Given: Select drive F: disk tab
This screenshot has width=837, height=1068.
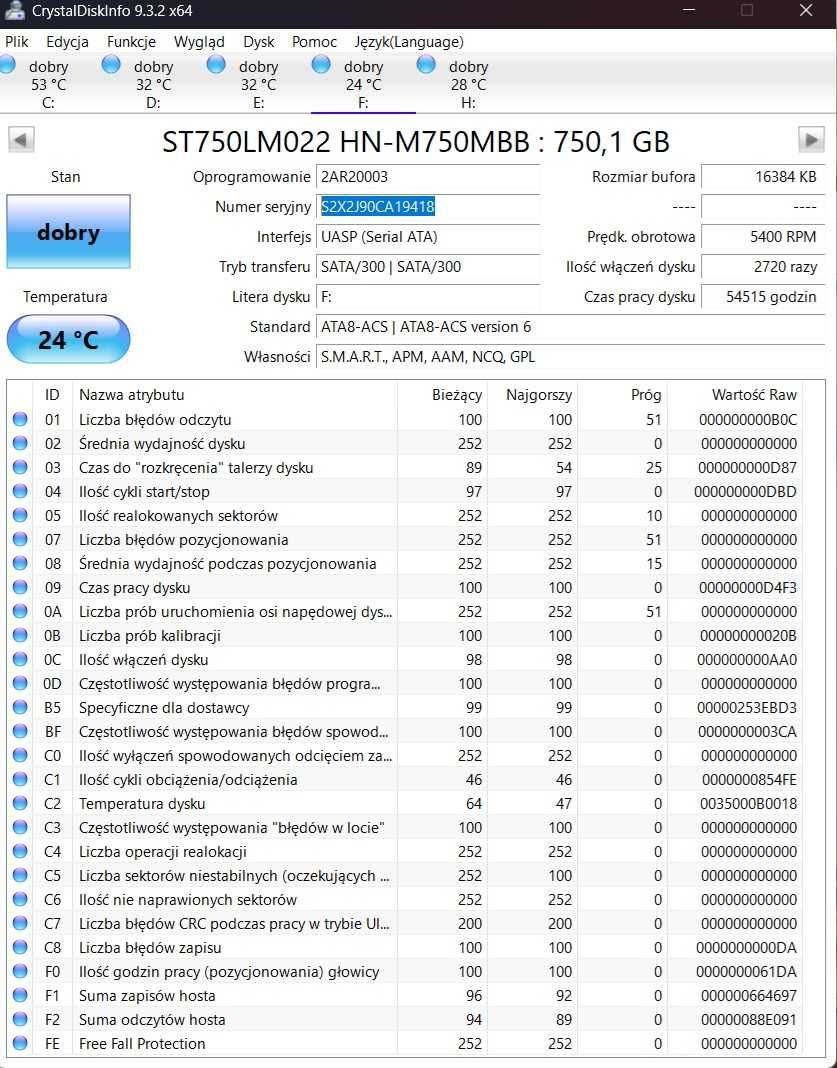Looking at the screenshot, I should click(x=363, y=84).
